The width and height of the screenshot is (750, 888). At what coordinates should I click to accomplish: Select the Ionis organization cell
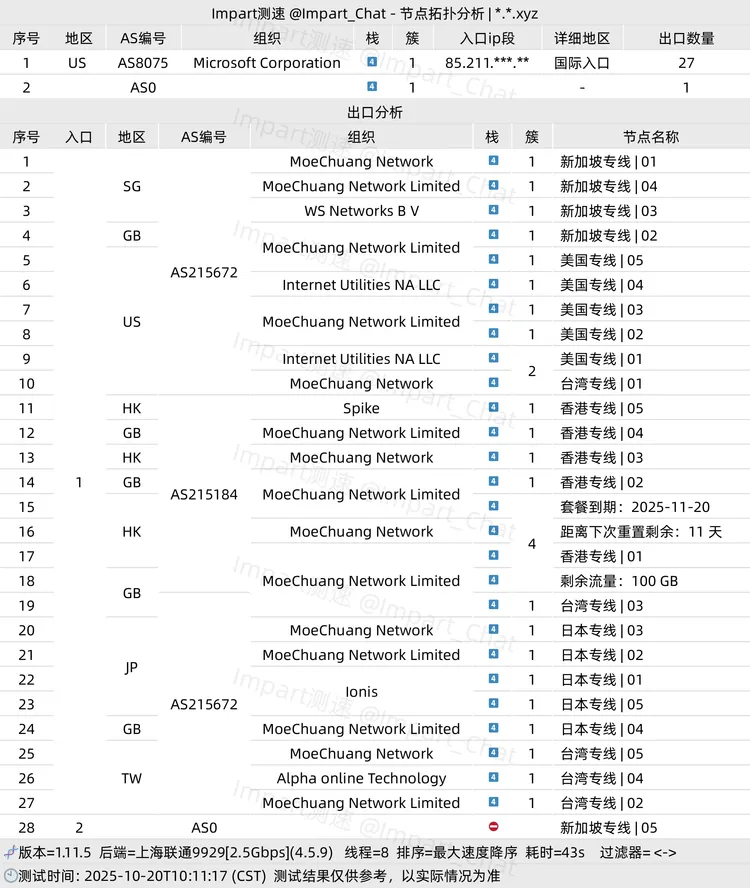coord(361,692)
